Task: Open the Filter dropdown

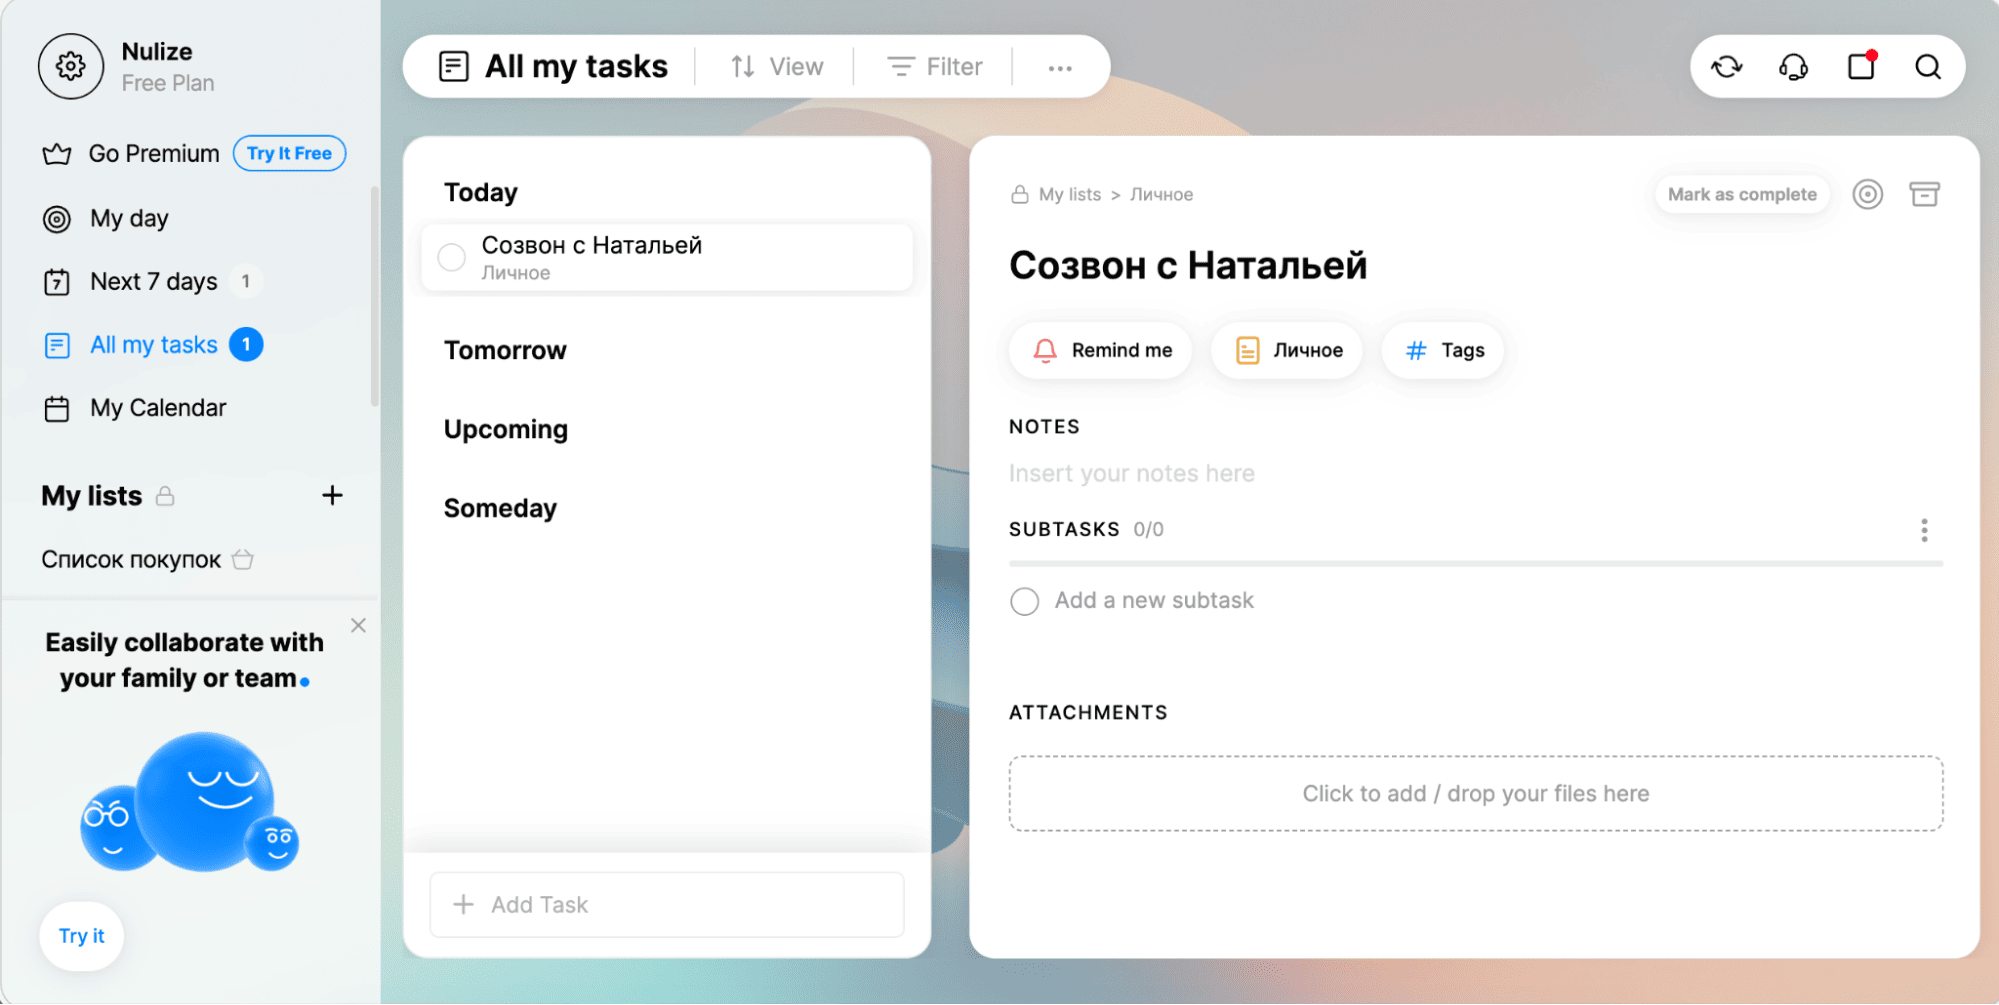Action: tap(934, 67)
